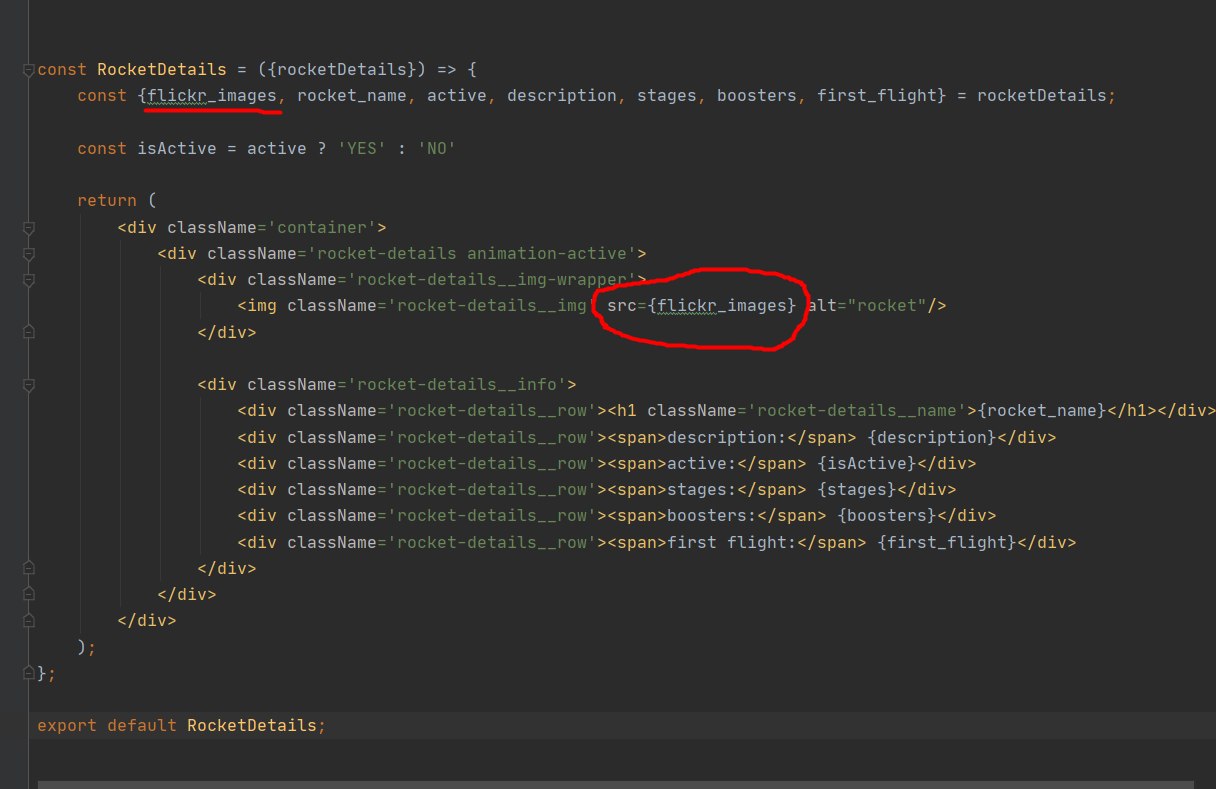Collapse the 'rocket-details__info' div block
The height and width of the screenshot is (789, 1216).
click(29, 385)
